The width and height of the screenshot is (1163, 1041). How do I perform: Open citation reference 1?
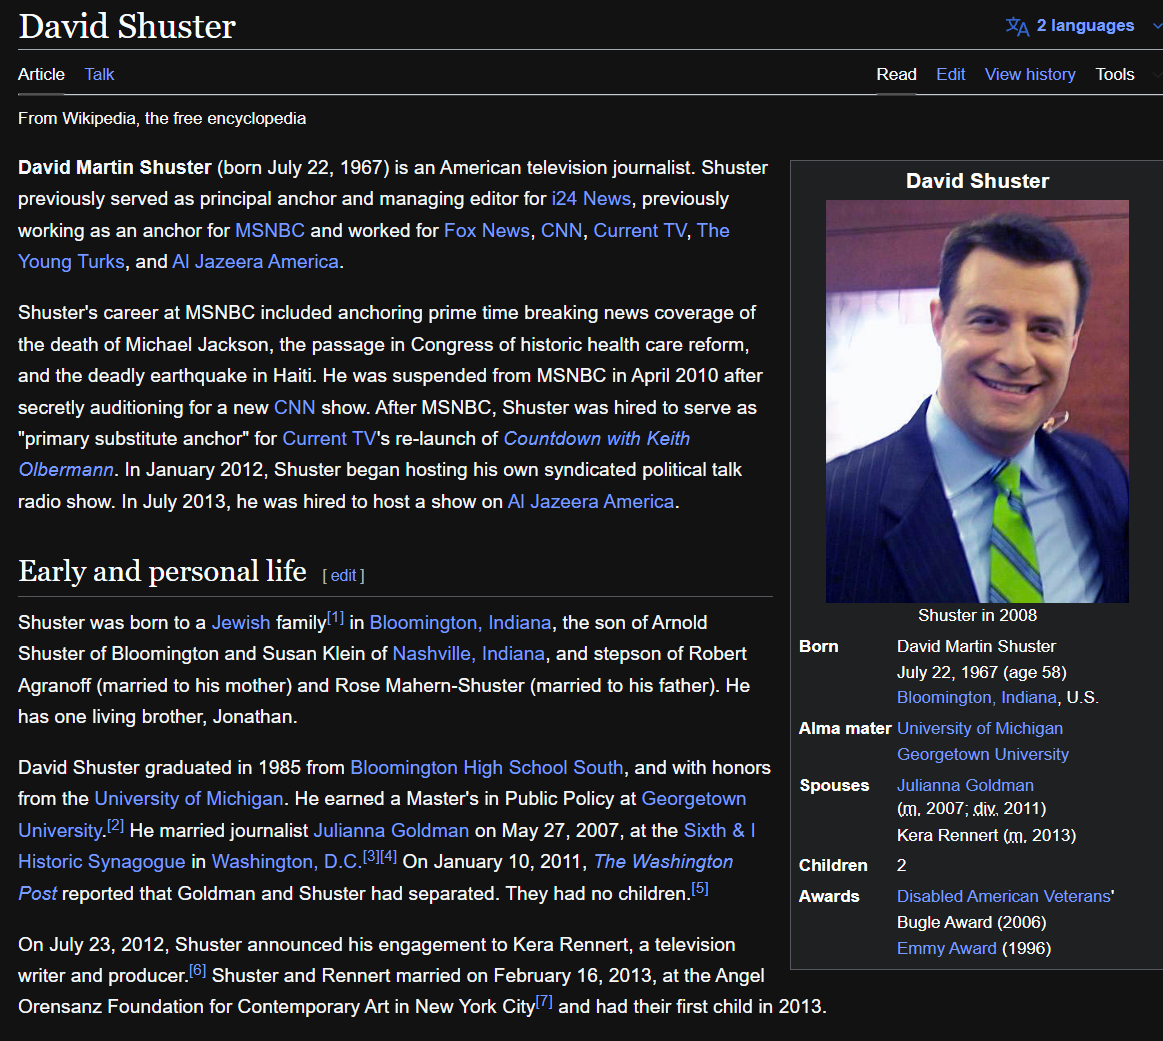click(x=335, y=617)
